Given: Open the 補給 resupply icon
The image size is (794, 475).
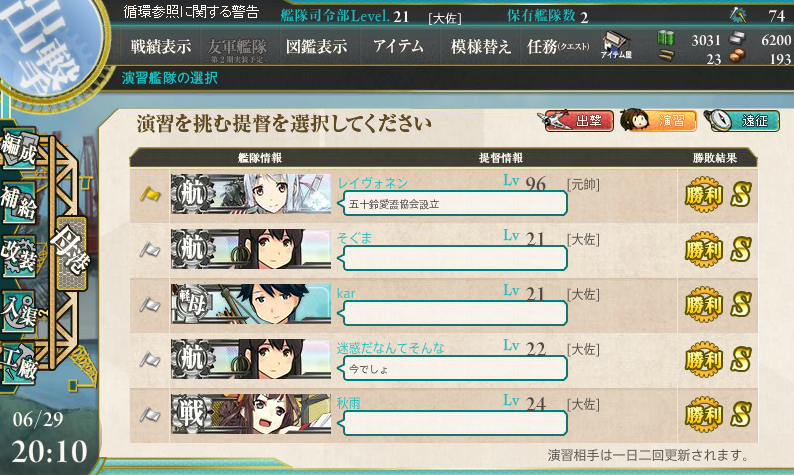Looking at the screenshot, I should tap(19, 203).
